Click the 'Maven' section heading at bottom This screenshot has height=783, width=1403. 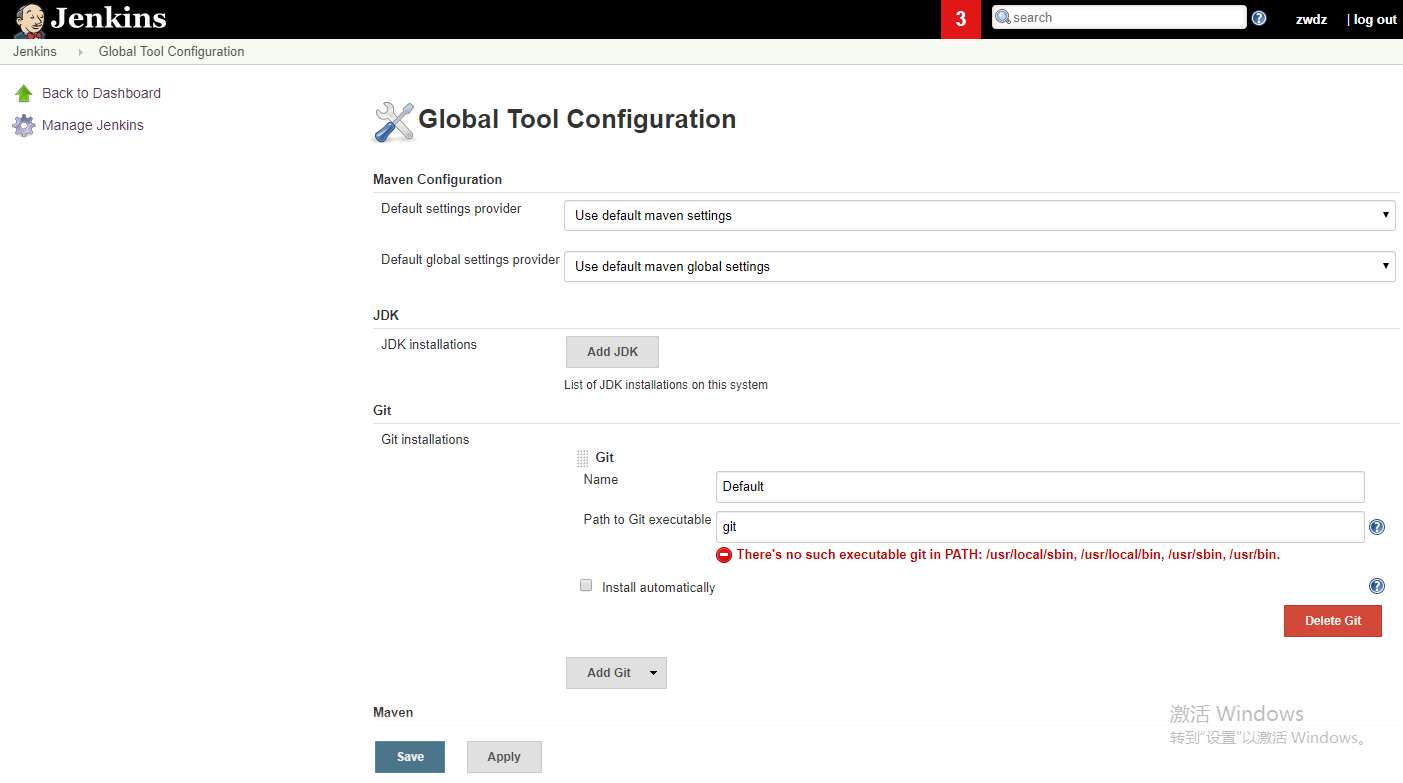[x=393, y=713]
